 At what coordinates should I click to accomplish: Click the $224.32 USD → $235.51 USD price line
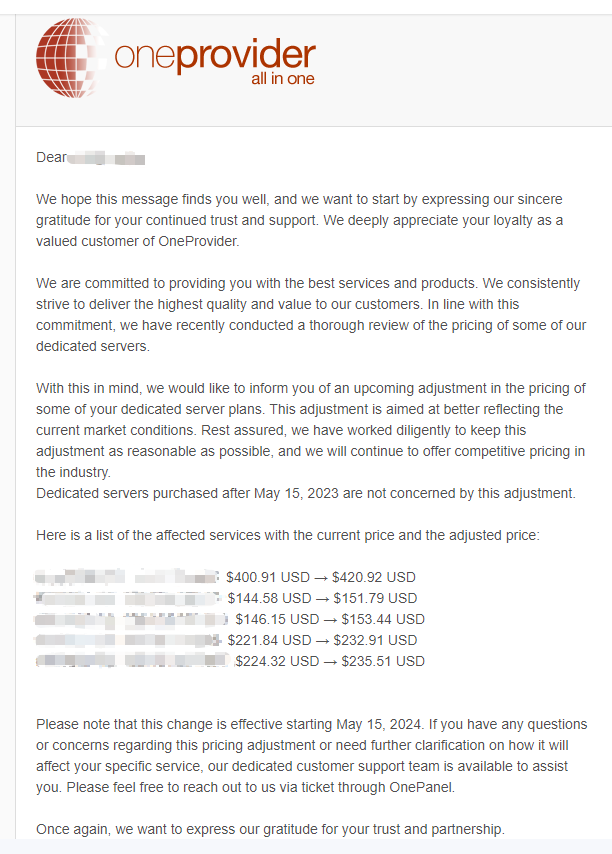[329, 661]
